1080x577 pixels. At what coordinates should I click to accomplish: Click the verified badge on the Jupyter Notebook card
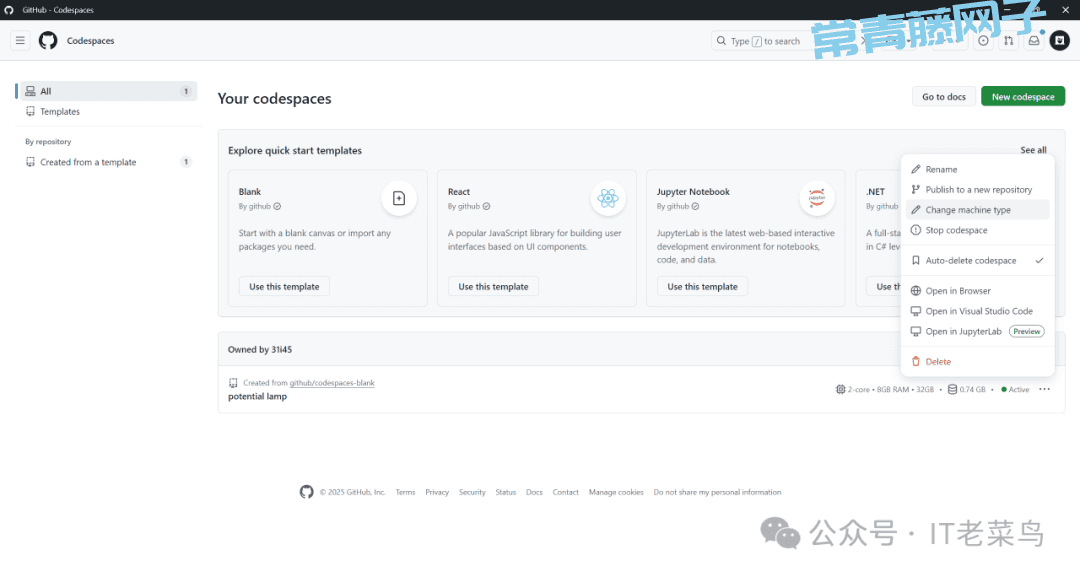(695, 207)
